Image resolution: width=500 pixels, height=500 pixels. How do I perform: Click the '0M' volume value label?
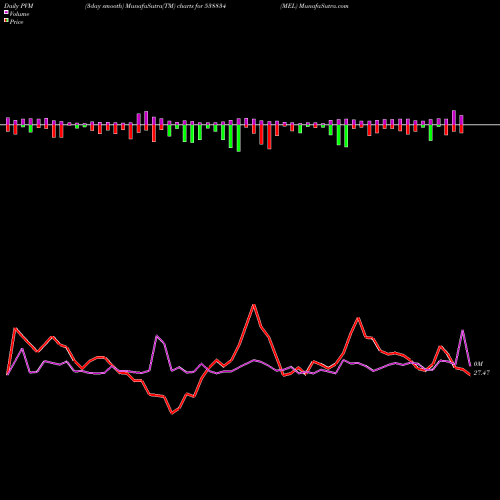[x=478, y=364]
